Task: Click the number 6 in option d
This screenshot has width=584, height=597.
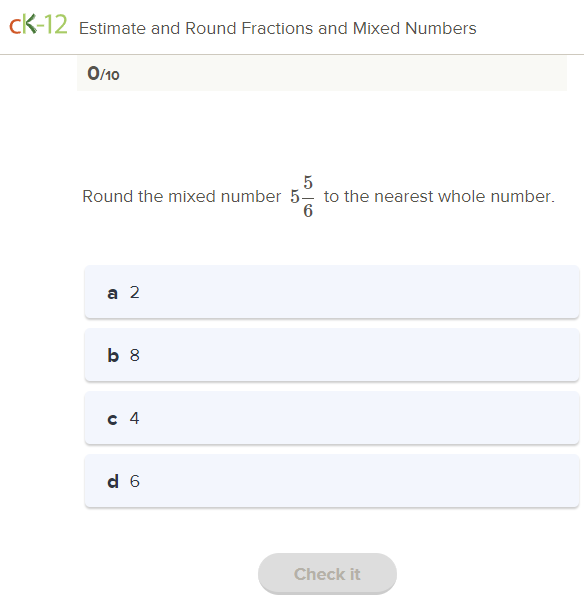Action: pos(135,481)
